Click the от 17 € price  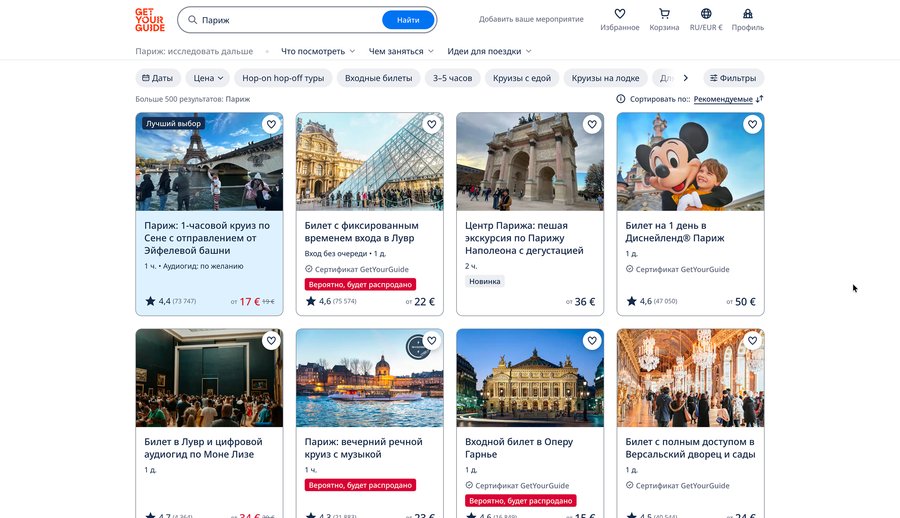245,301
